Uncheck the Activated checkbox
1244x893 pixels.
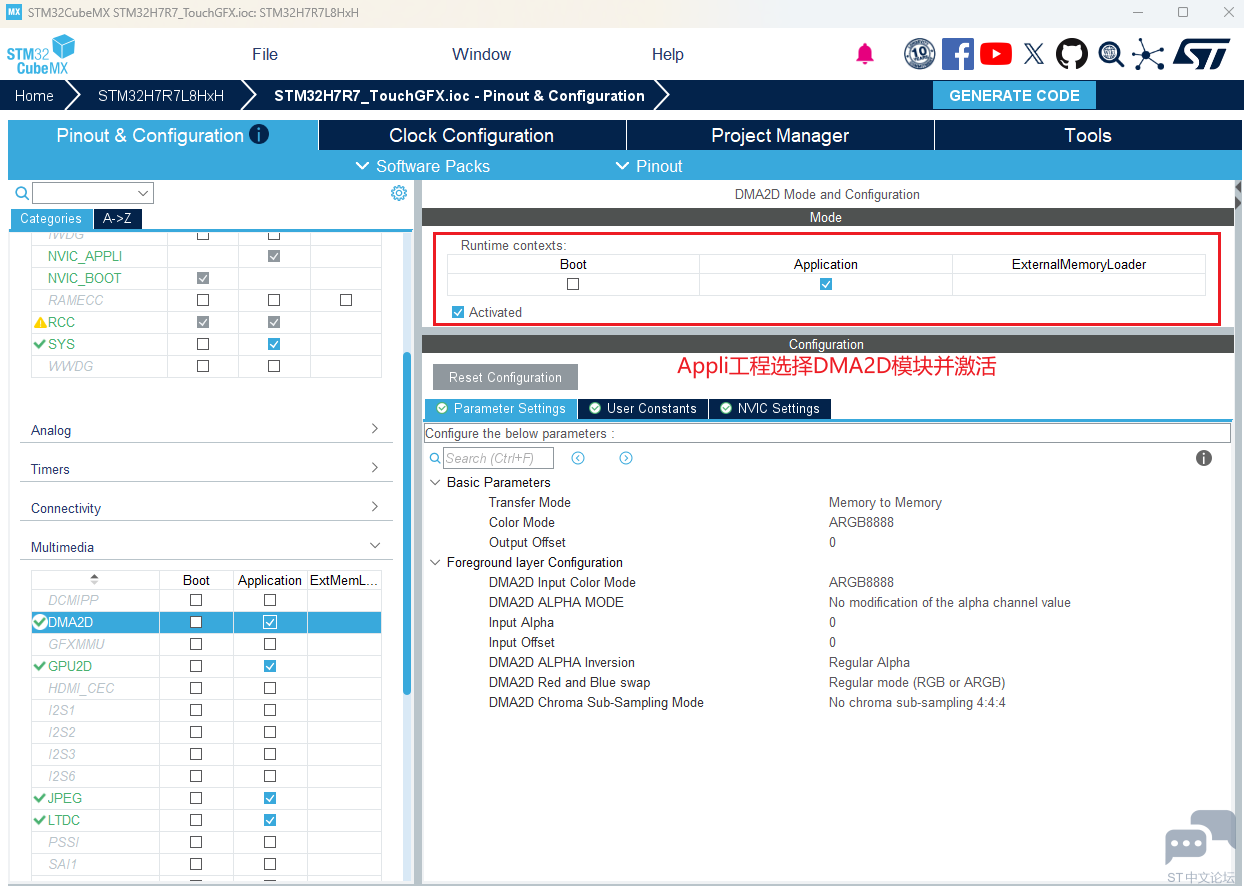point(458,312)
